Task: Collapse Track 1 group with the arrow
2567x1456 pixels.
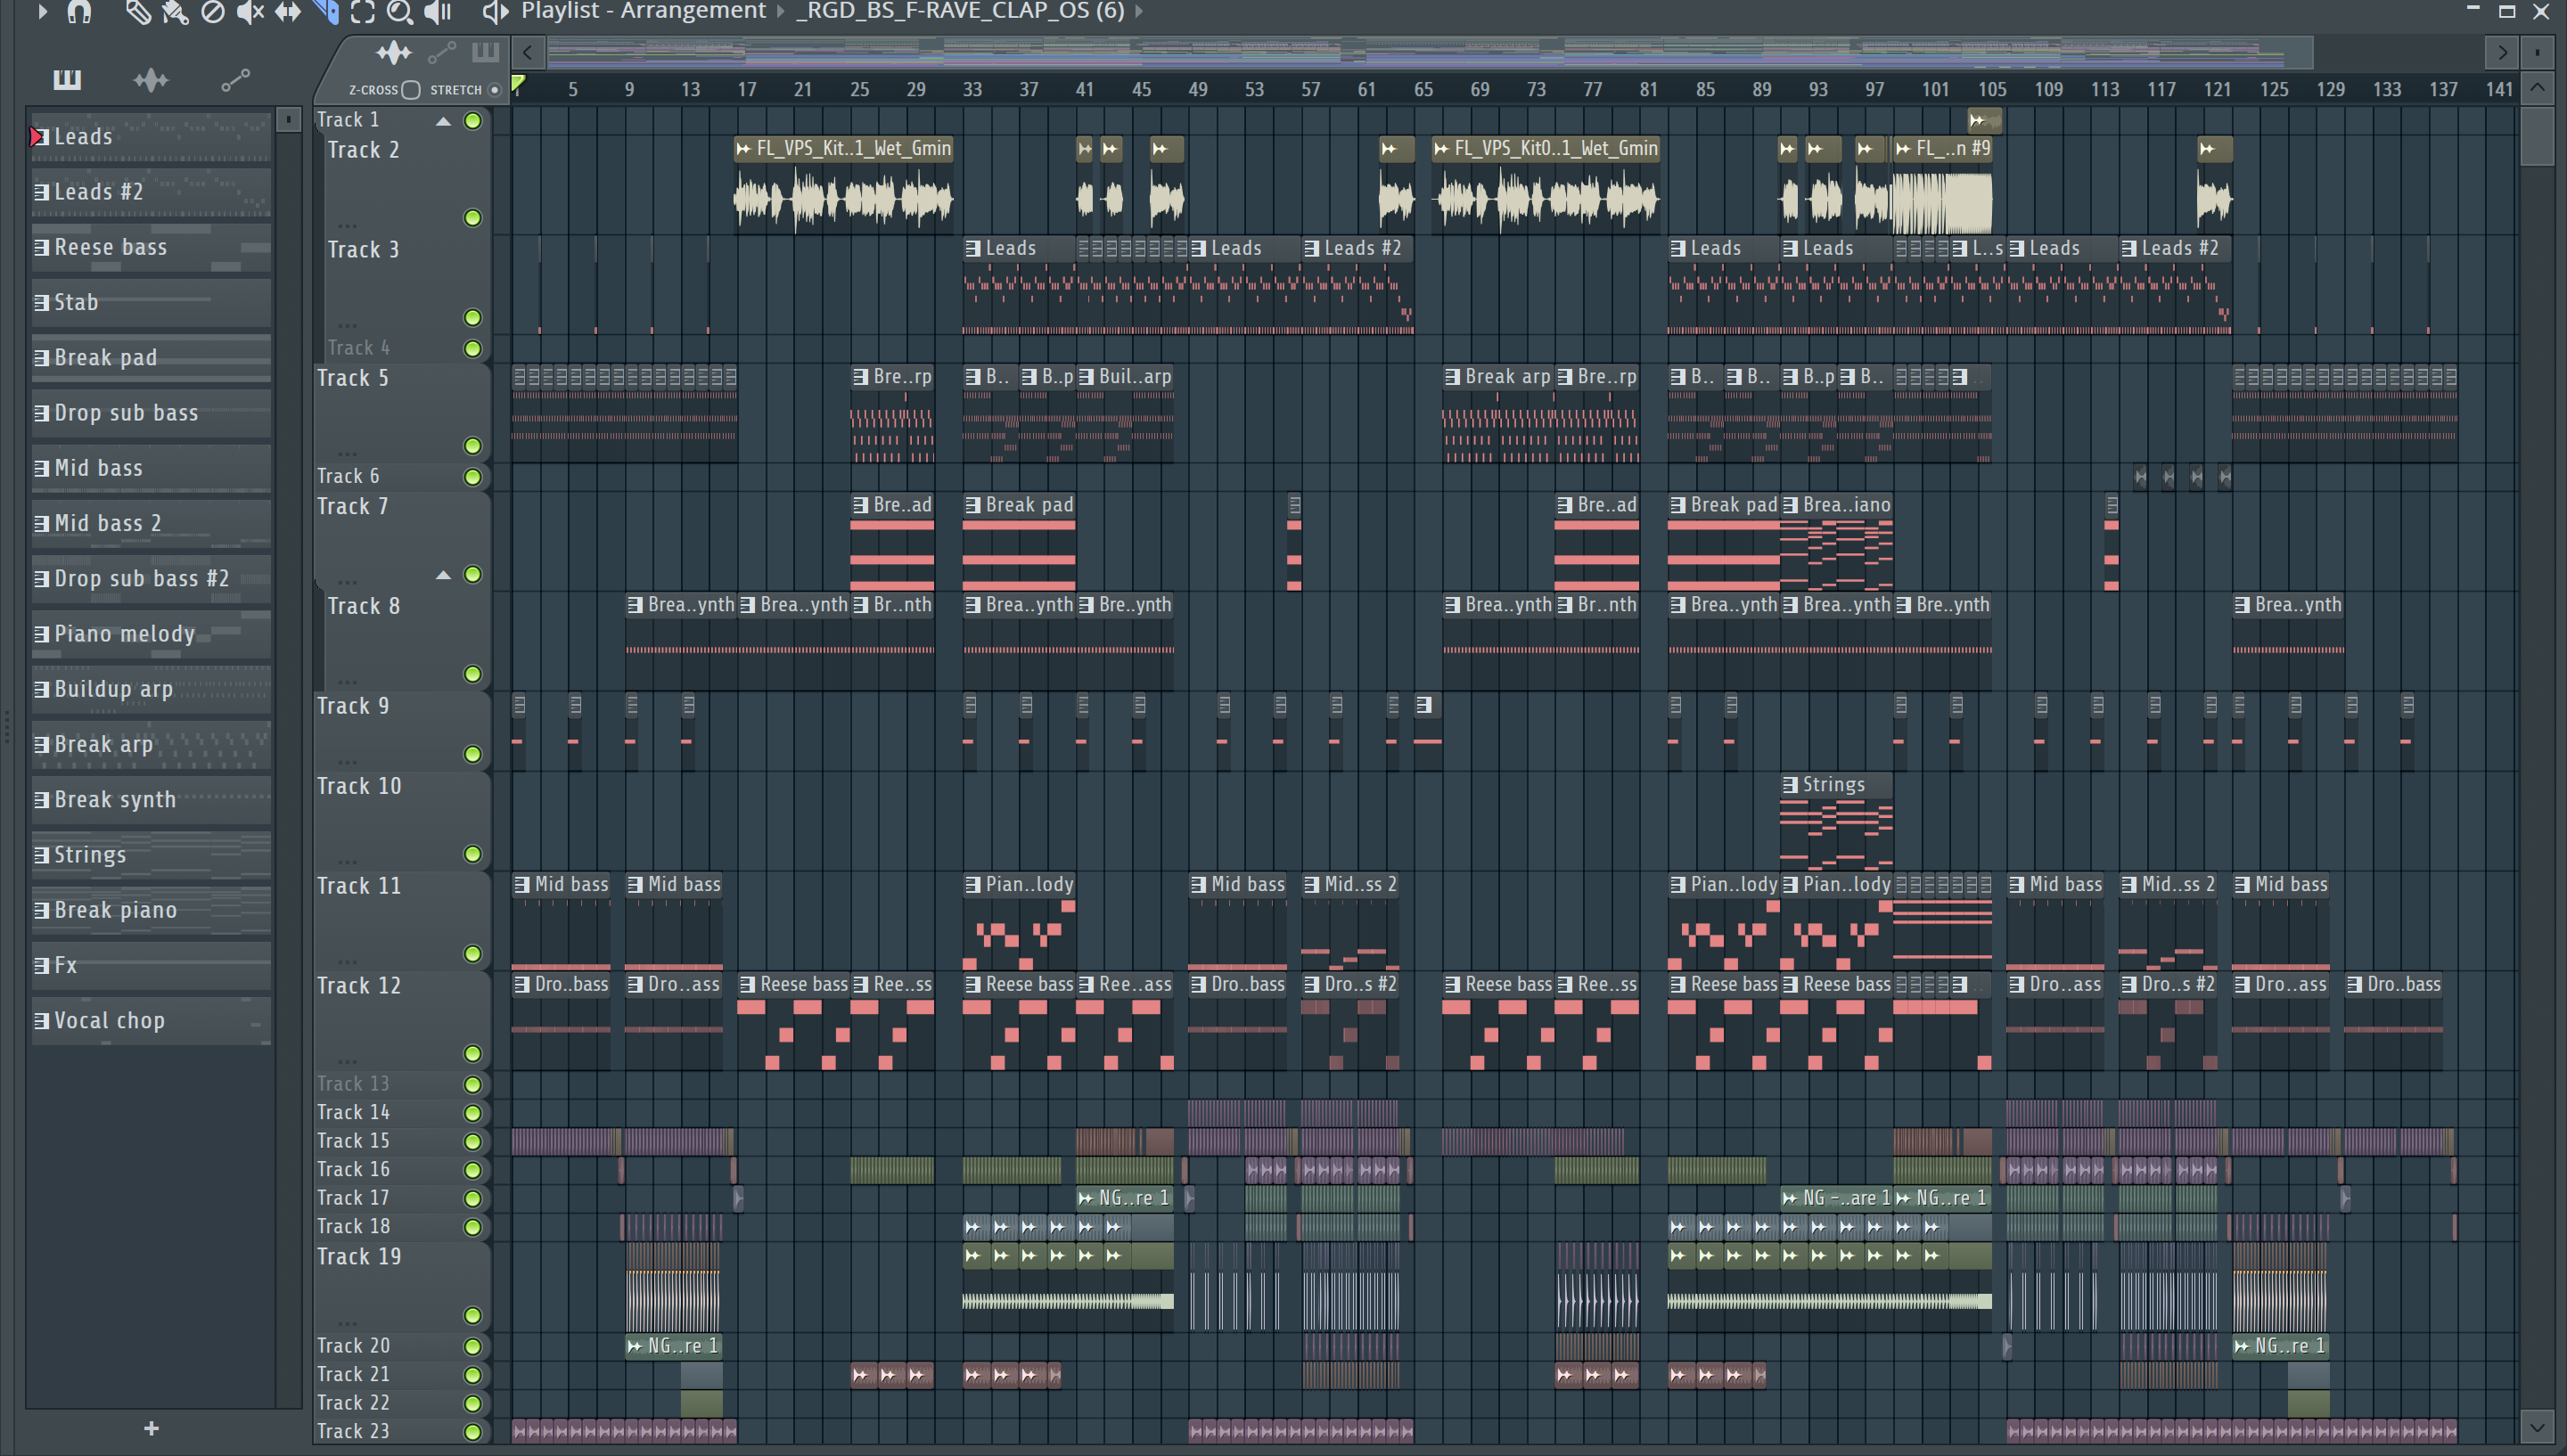Action: 443,121
